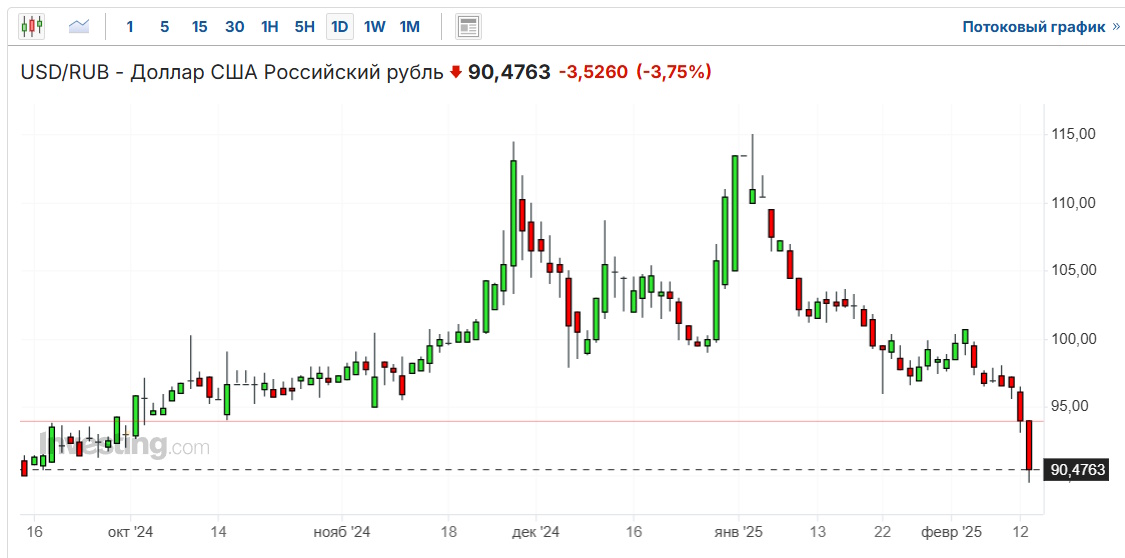The image size is (1125, 558).
Task: Choose the 15-minute interval
Action: click(x=199, y=27)
